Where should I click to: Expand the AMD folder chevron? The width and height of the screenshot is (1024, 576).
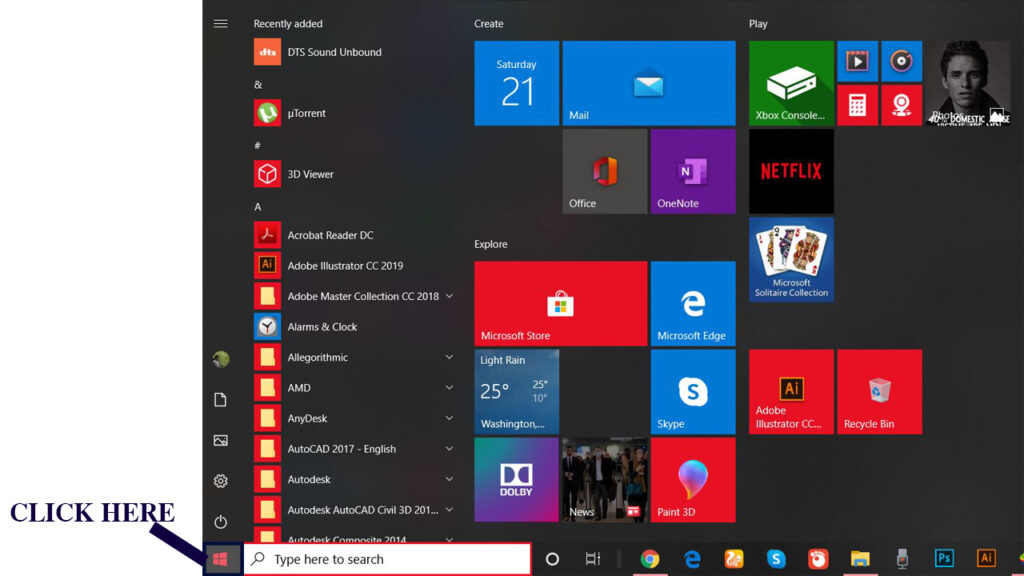pos(449,388)
